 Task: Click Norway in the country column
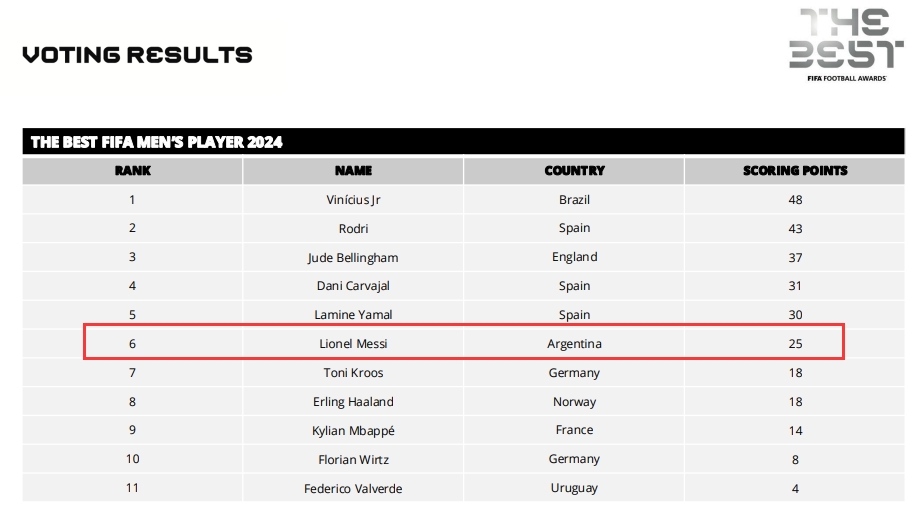pos(574,402)
